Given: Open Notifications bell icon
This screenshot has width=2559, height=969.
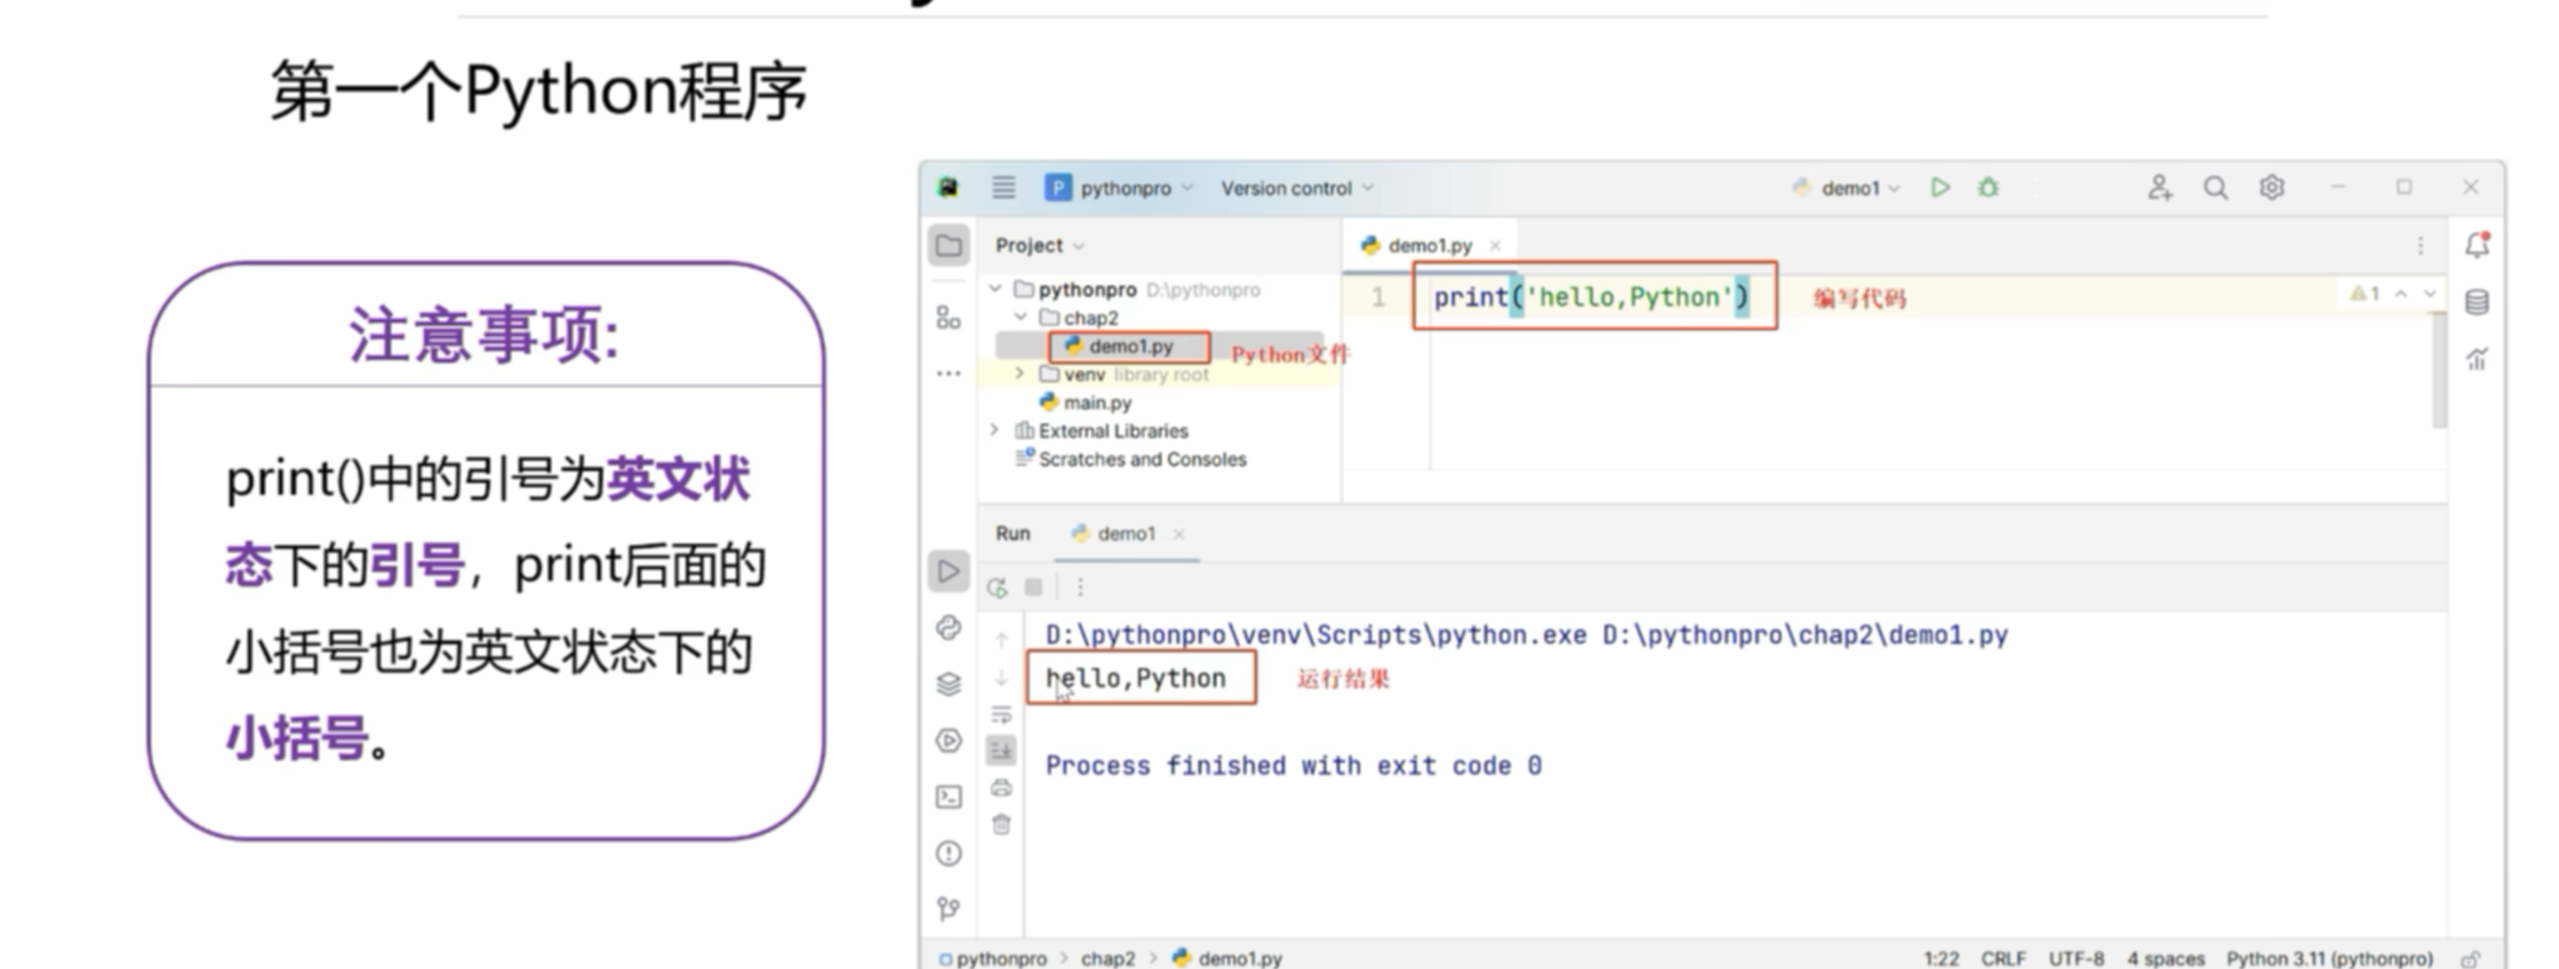Looking at the screenshot, I should (2477, 245).
